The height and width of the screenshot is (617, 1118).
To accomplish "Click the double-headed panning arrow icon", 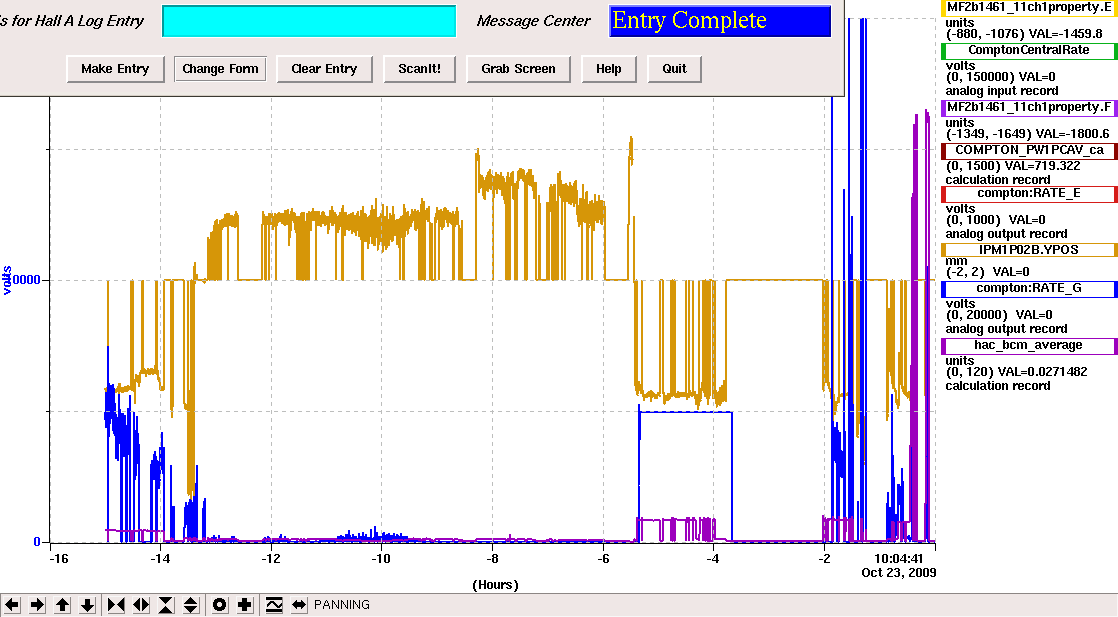I will pyautogui.click(x=299, y=605).
